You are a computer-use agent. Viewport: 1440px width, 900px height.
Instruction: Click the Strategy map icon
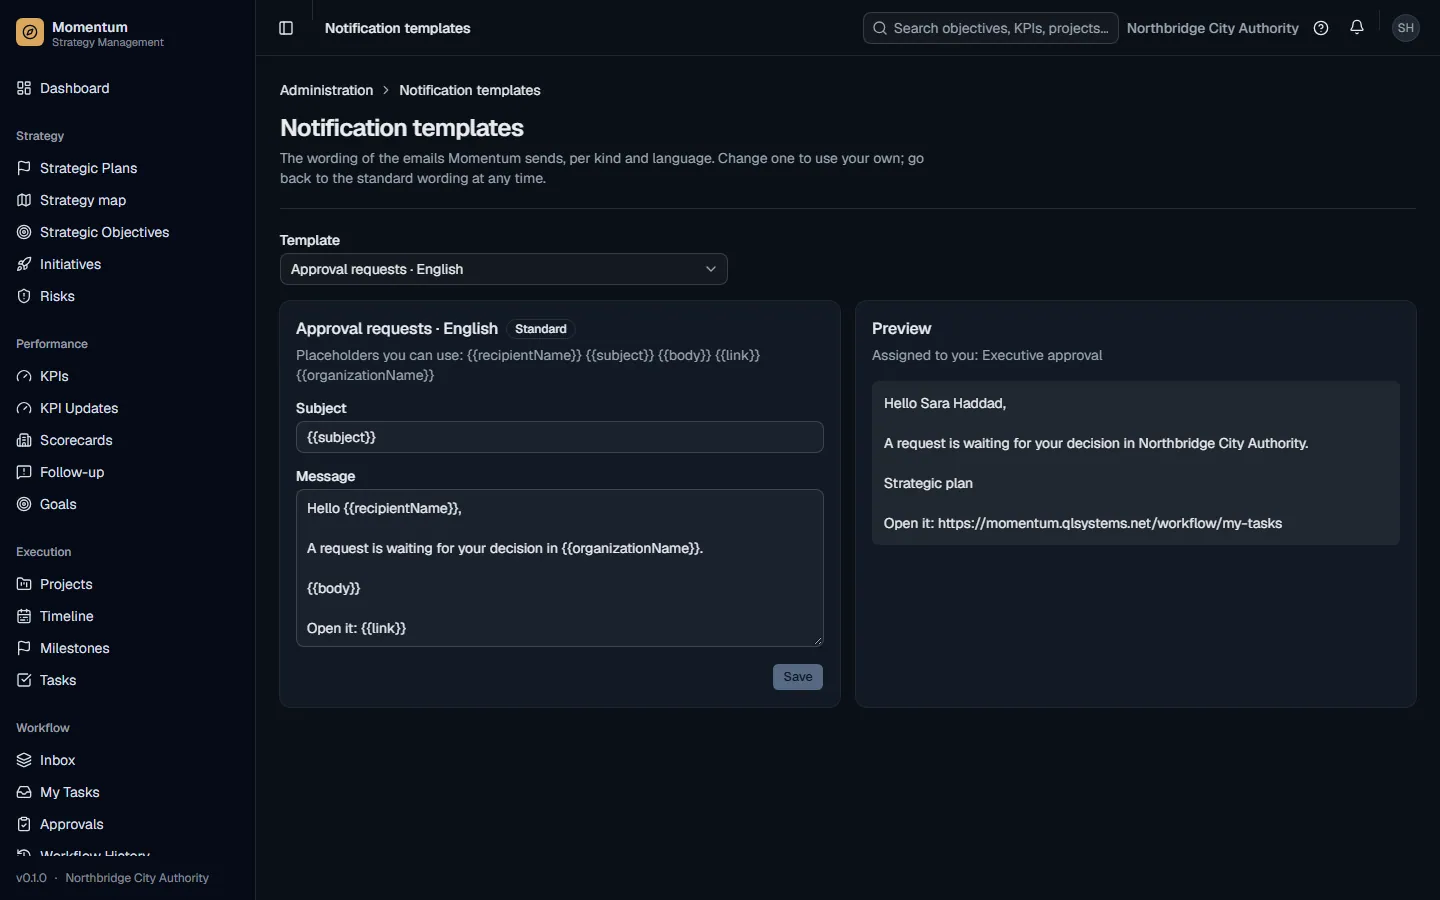pyautogui.click(x=24, y=200)
